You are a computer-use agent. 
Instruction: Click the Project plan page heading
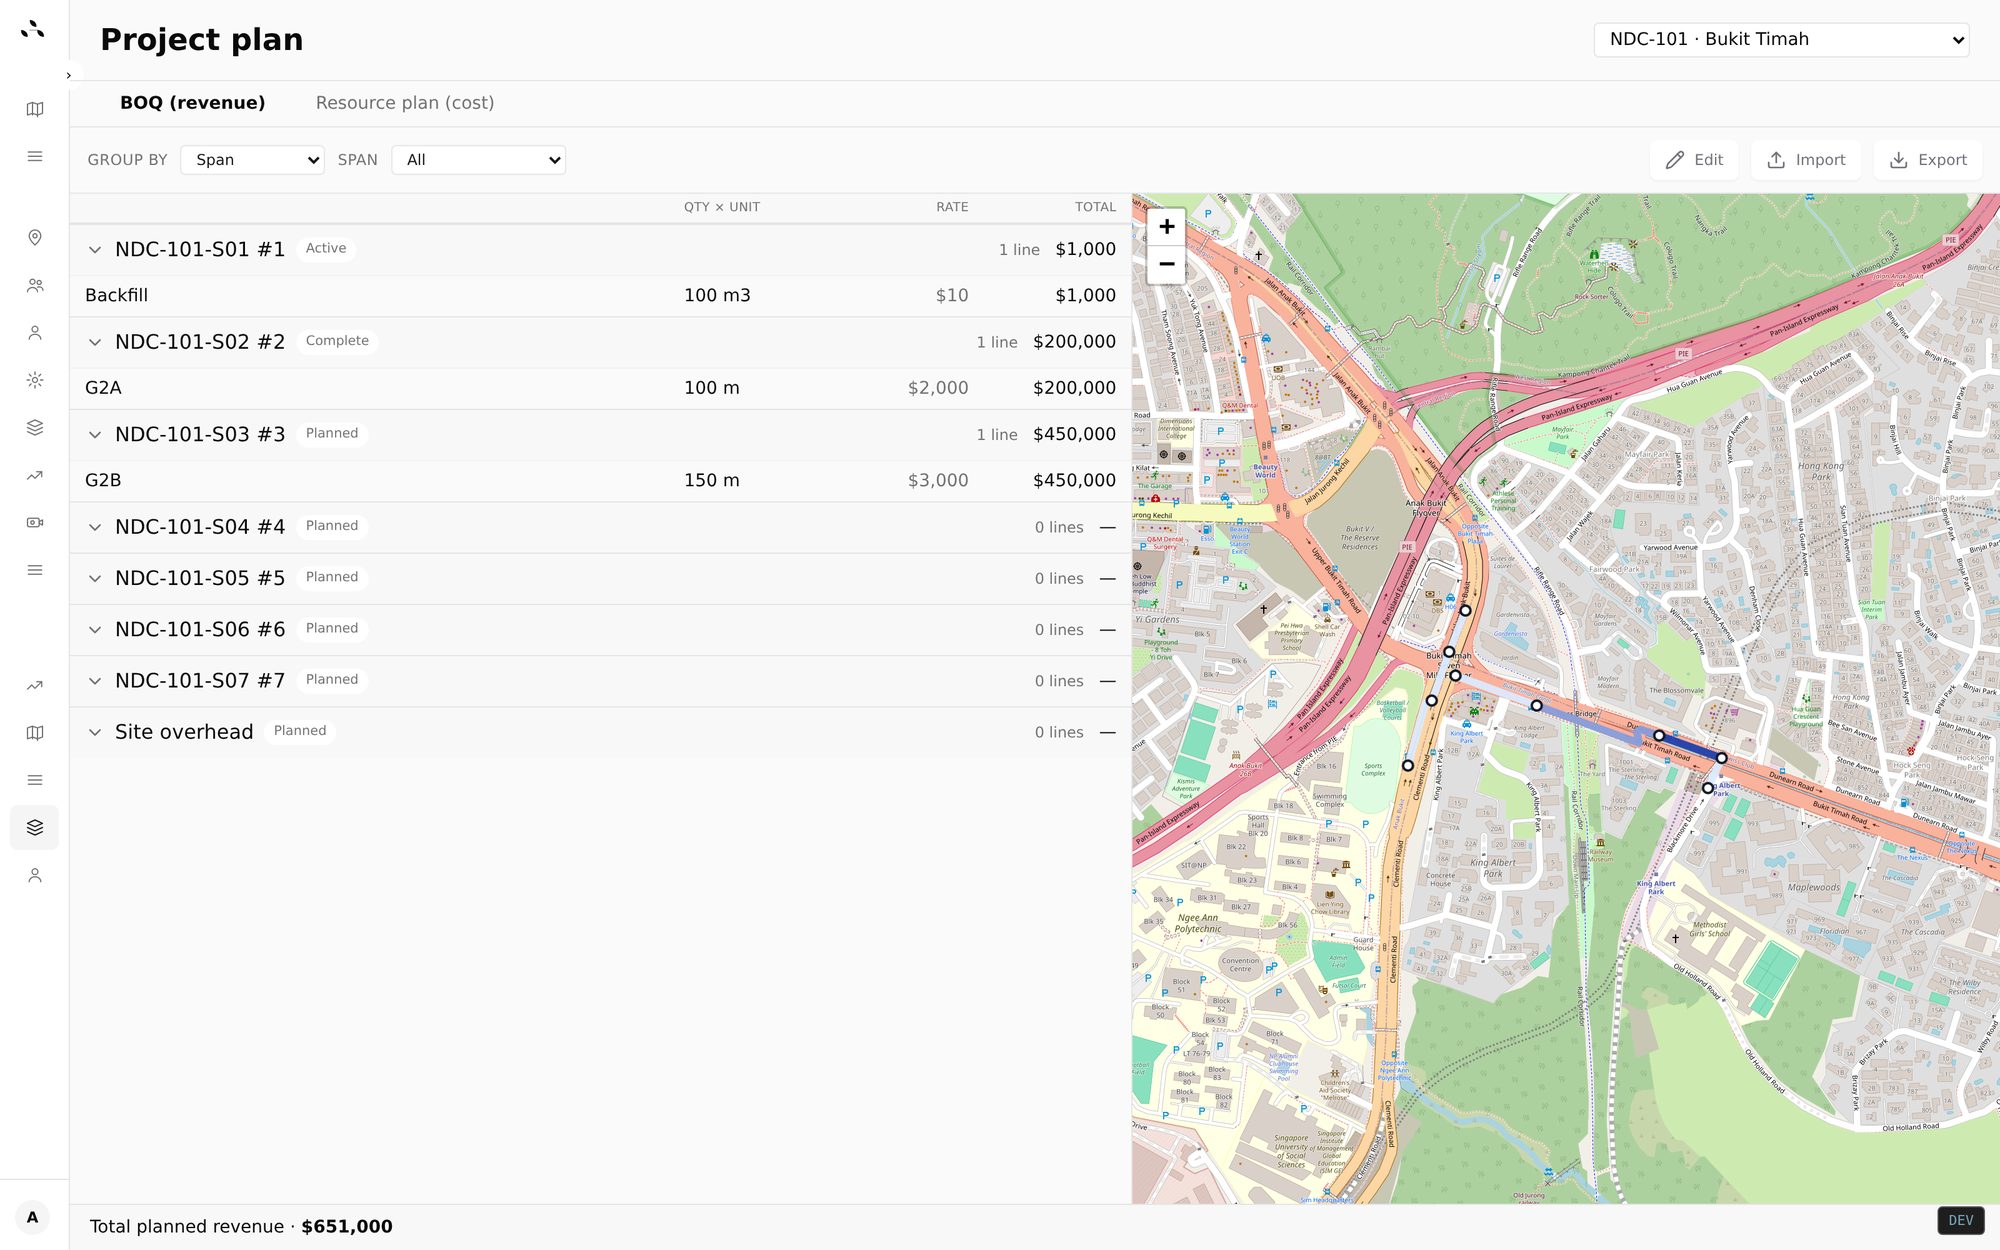[x=202, y=40]
